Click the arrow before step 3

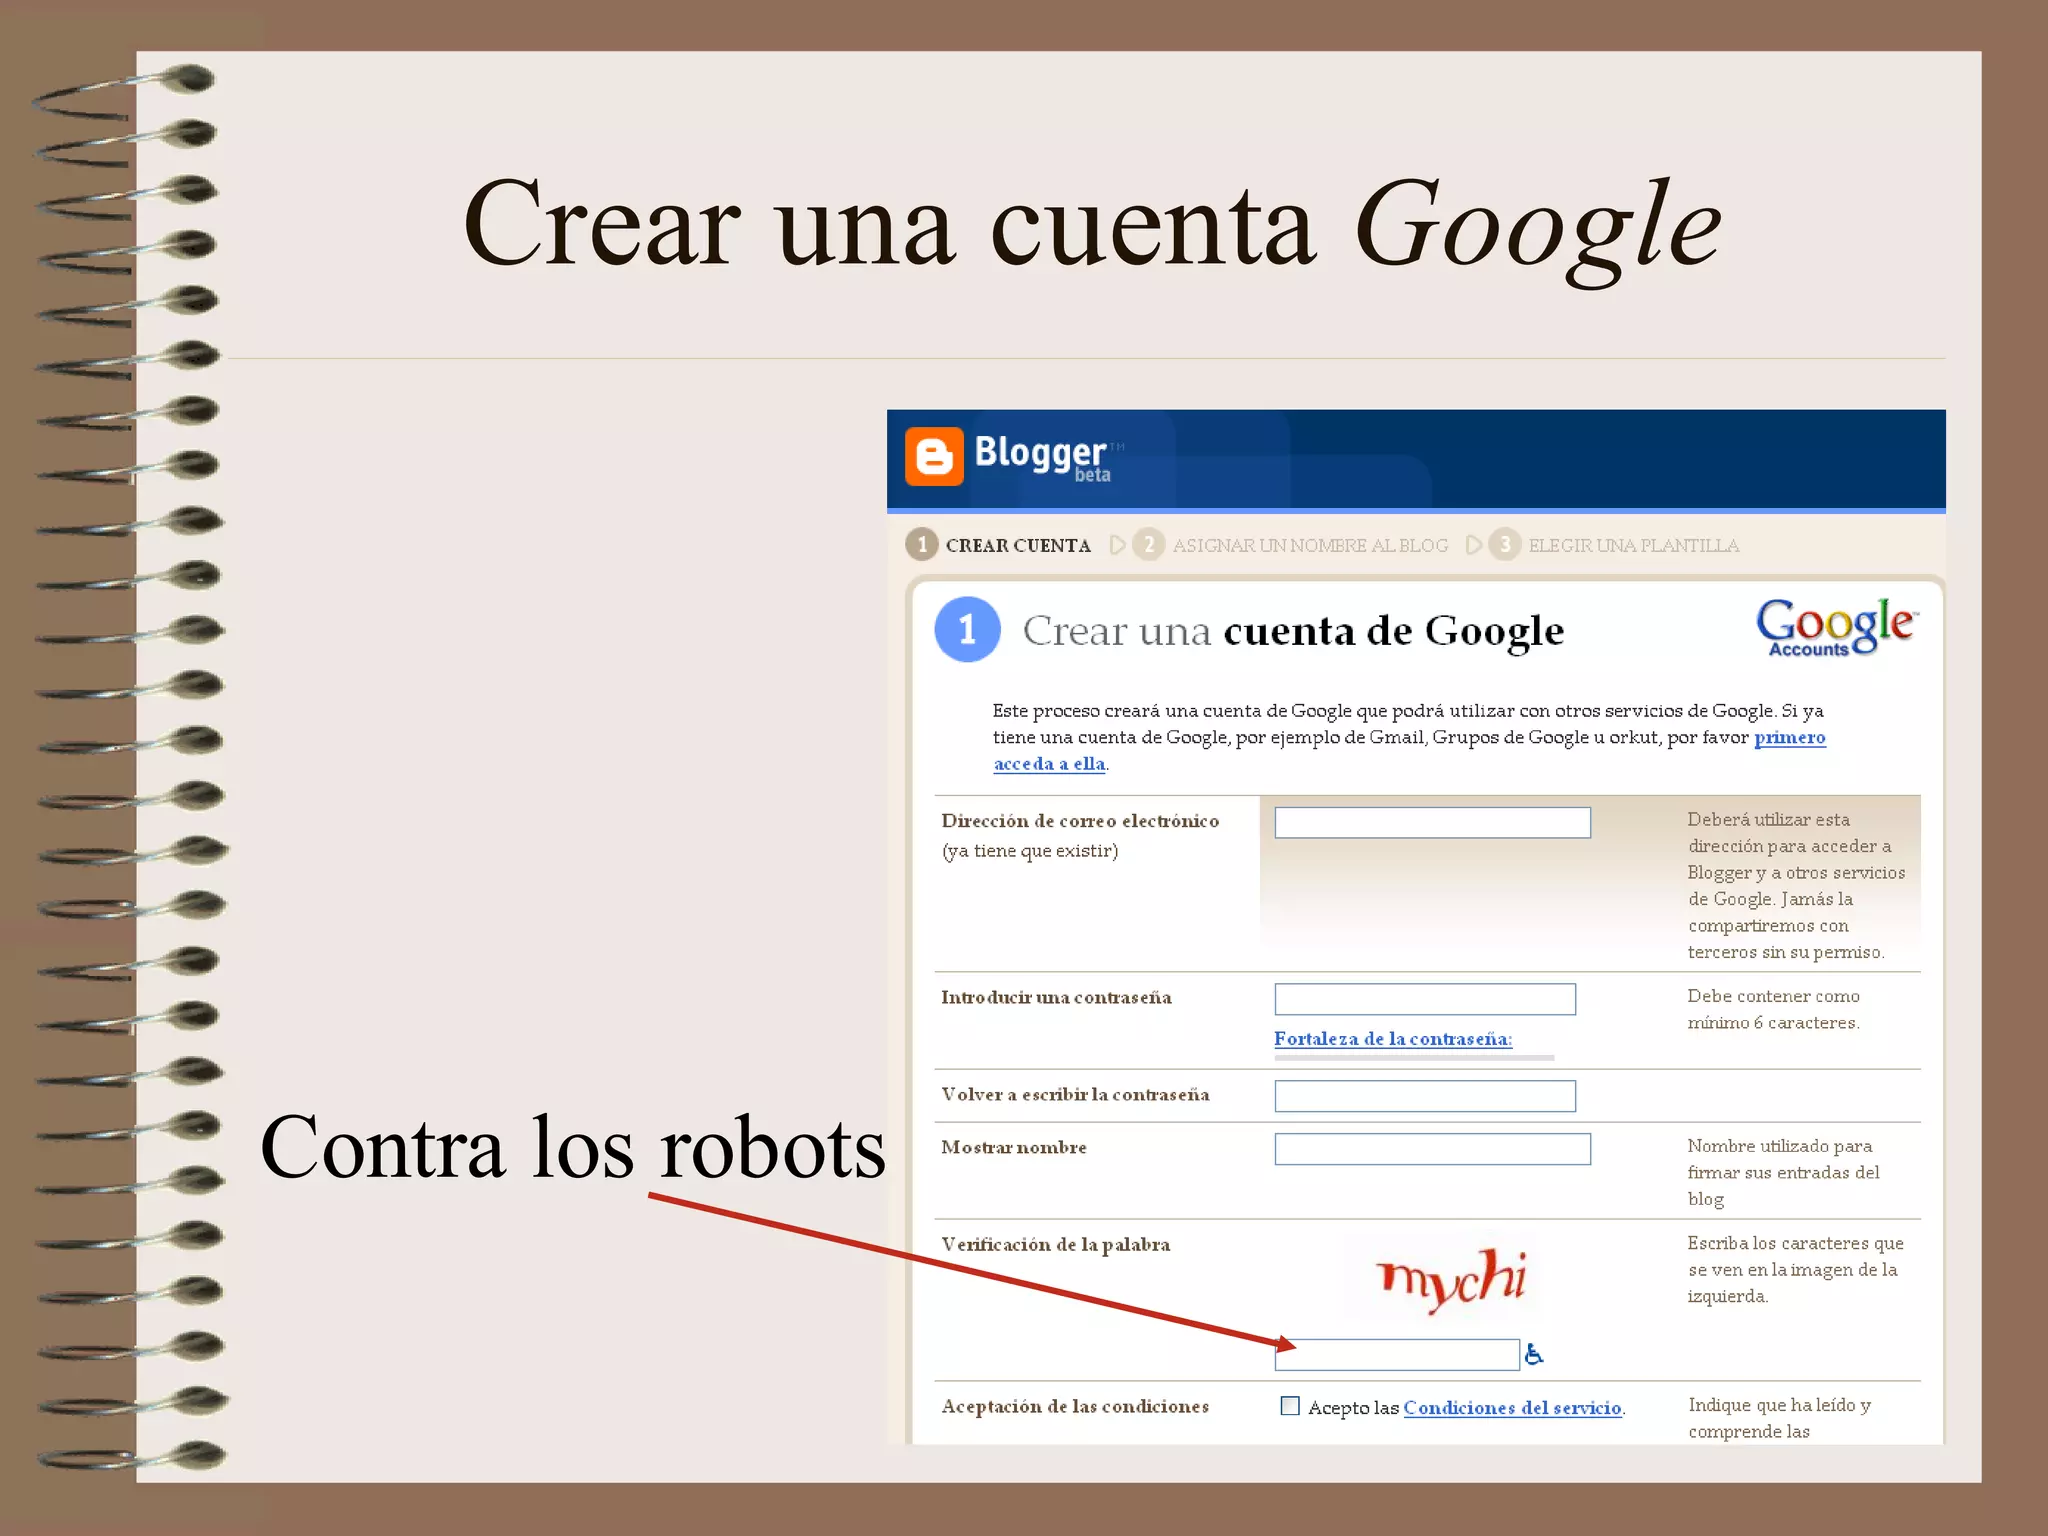[x=1473, y=544]
